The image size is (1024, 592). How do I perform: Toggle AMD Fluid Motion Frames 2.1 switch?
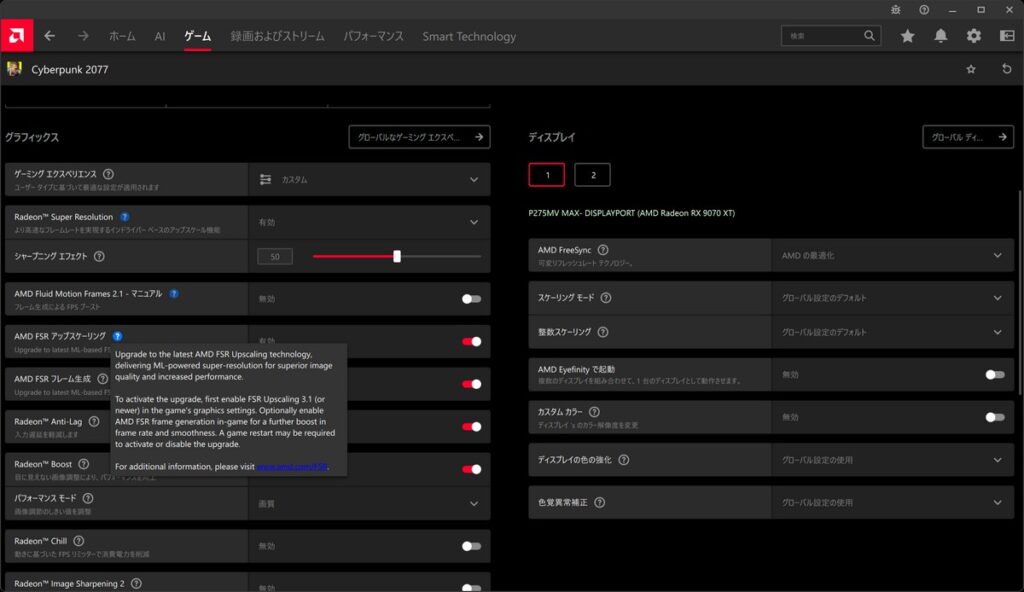(x=471, y=298)
